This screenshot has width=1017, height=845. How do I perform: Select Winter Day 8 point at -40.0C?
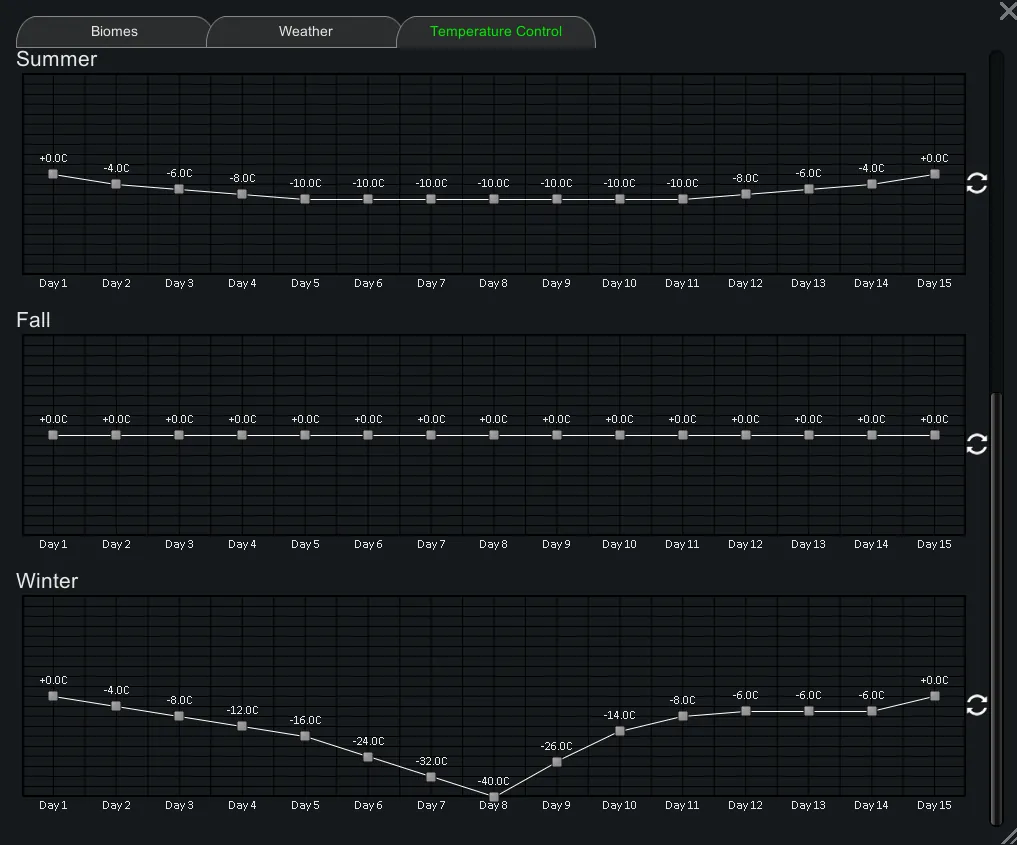pos(494,797)
